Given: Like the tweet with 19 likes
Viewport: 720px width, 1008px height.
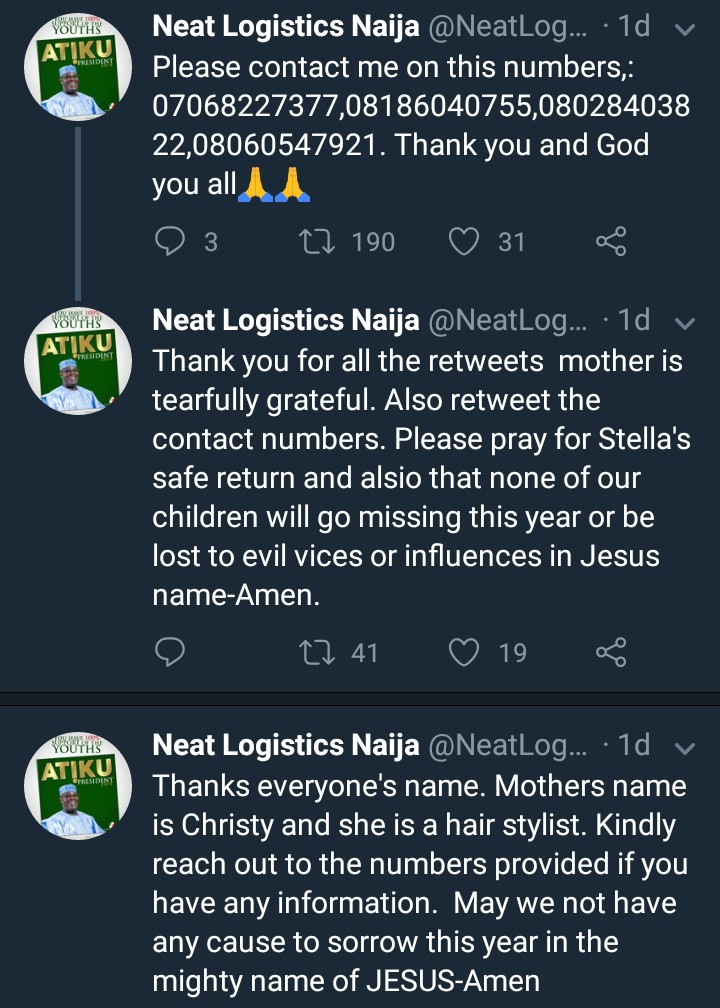Looking at the screenshot, I should tap(464, 653).
